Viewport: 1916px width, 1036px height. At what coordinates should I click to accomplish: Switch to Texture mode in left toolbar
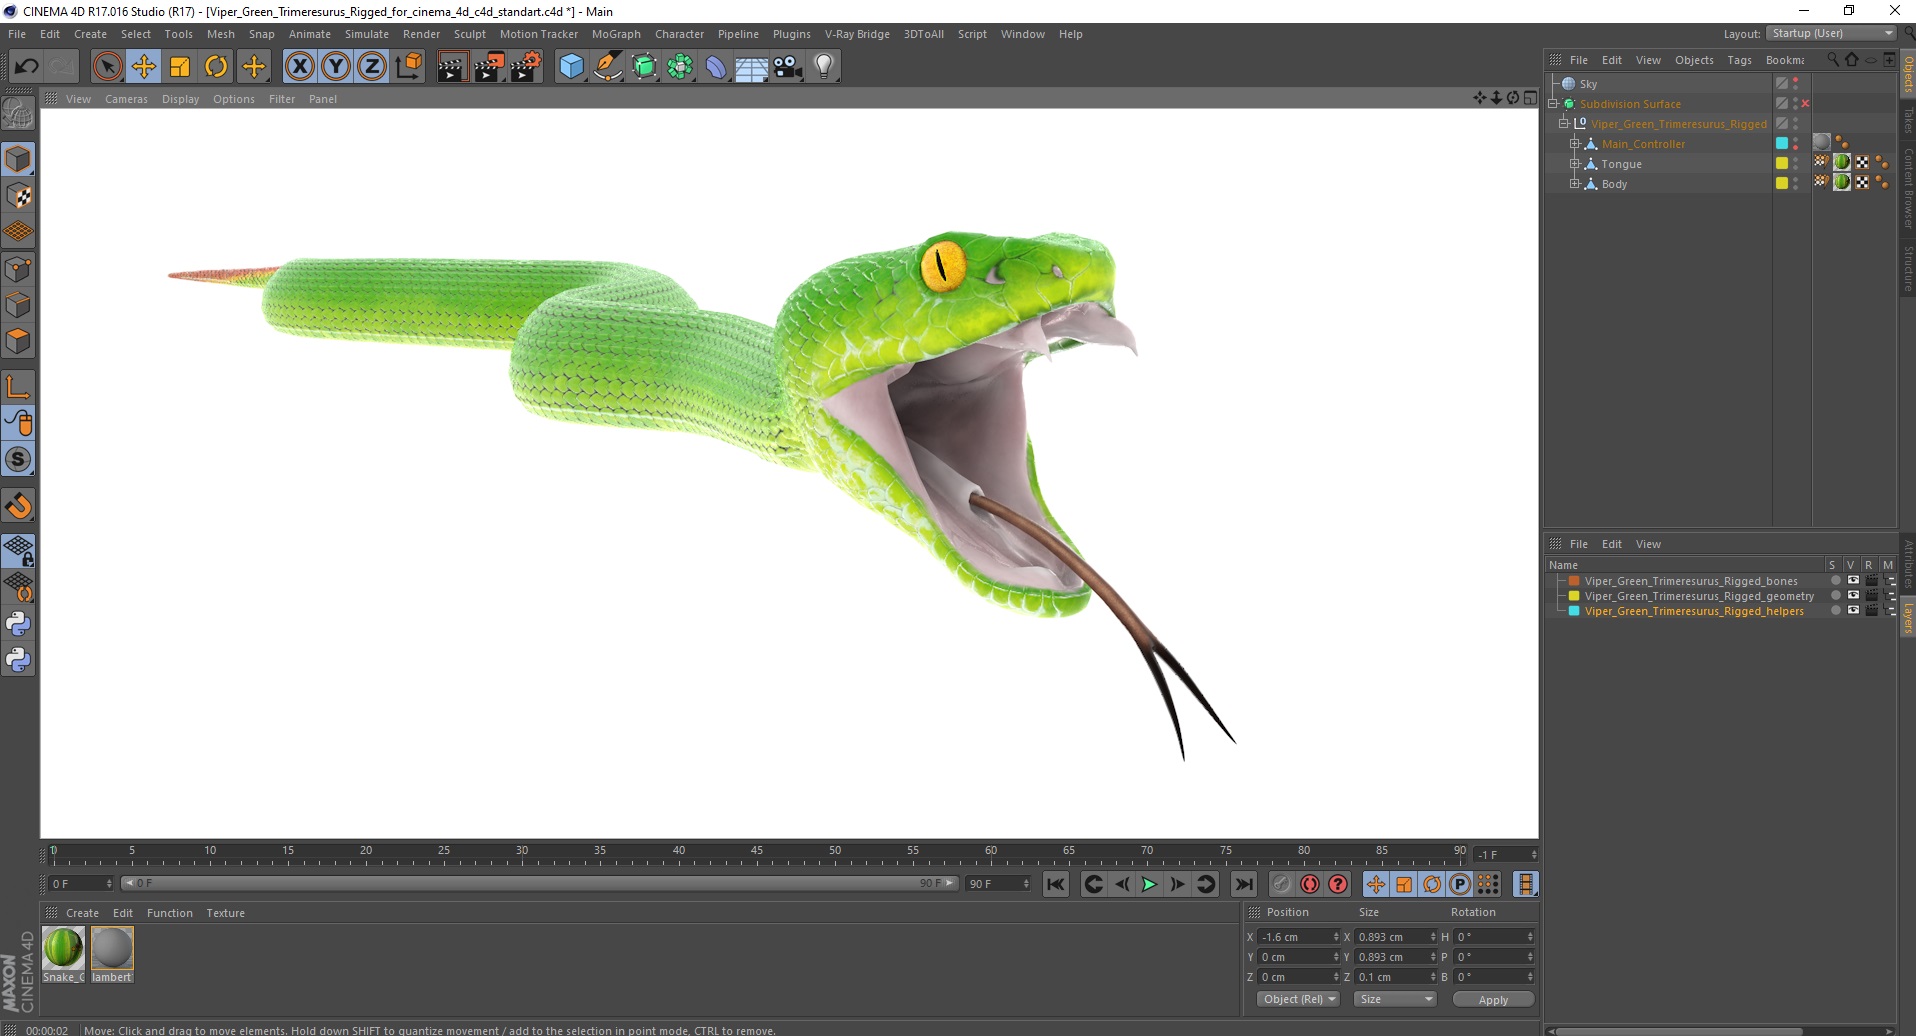coord(18,196)
